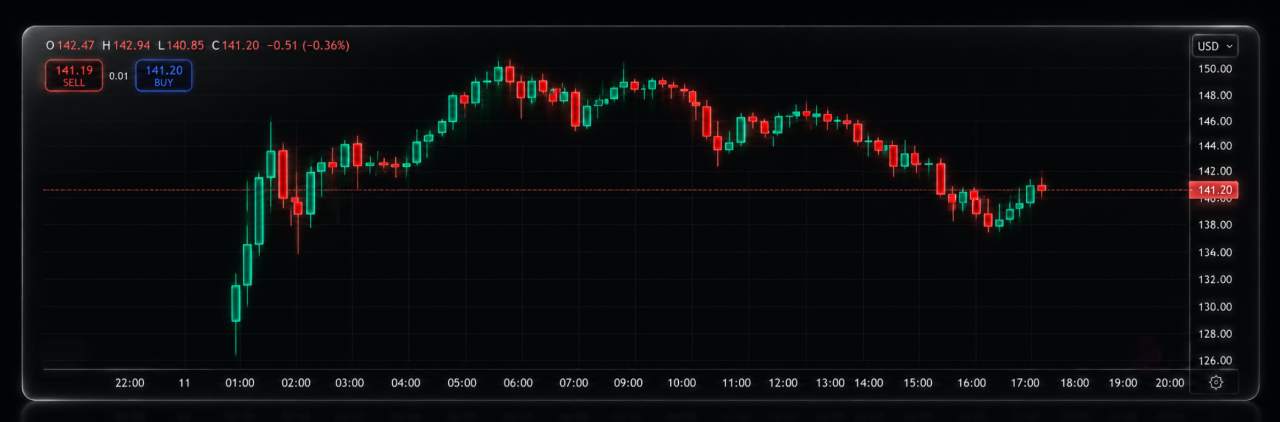Image resolution: width=1280 pixels, height=422 pixels.
Task: Click the current price label 141.20 on axis
Action: pyautogui.click(x=1214, y=190)
